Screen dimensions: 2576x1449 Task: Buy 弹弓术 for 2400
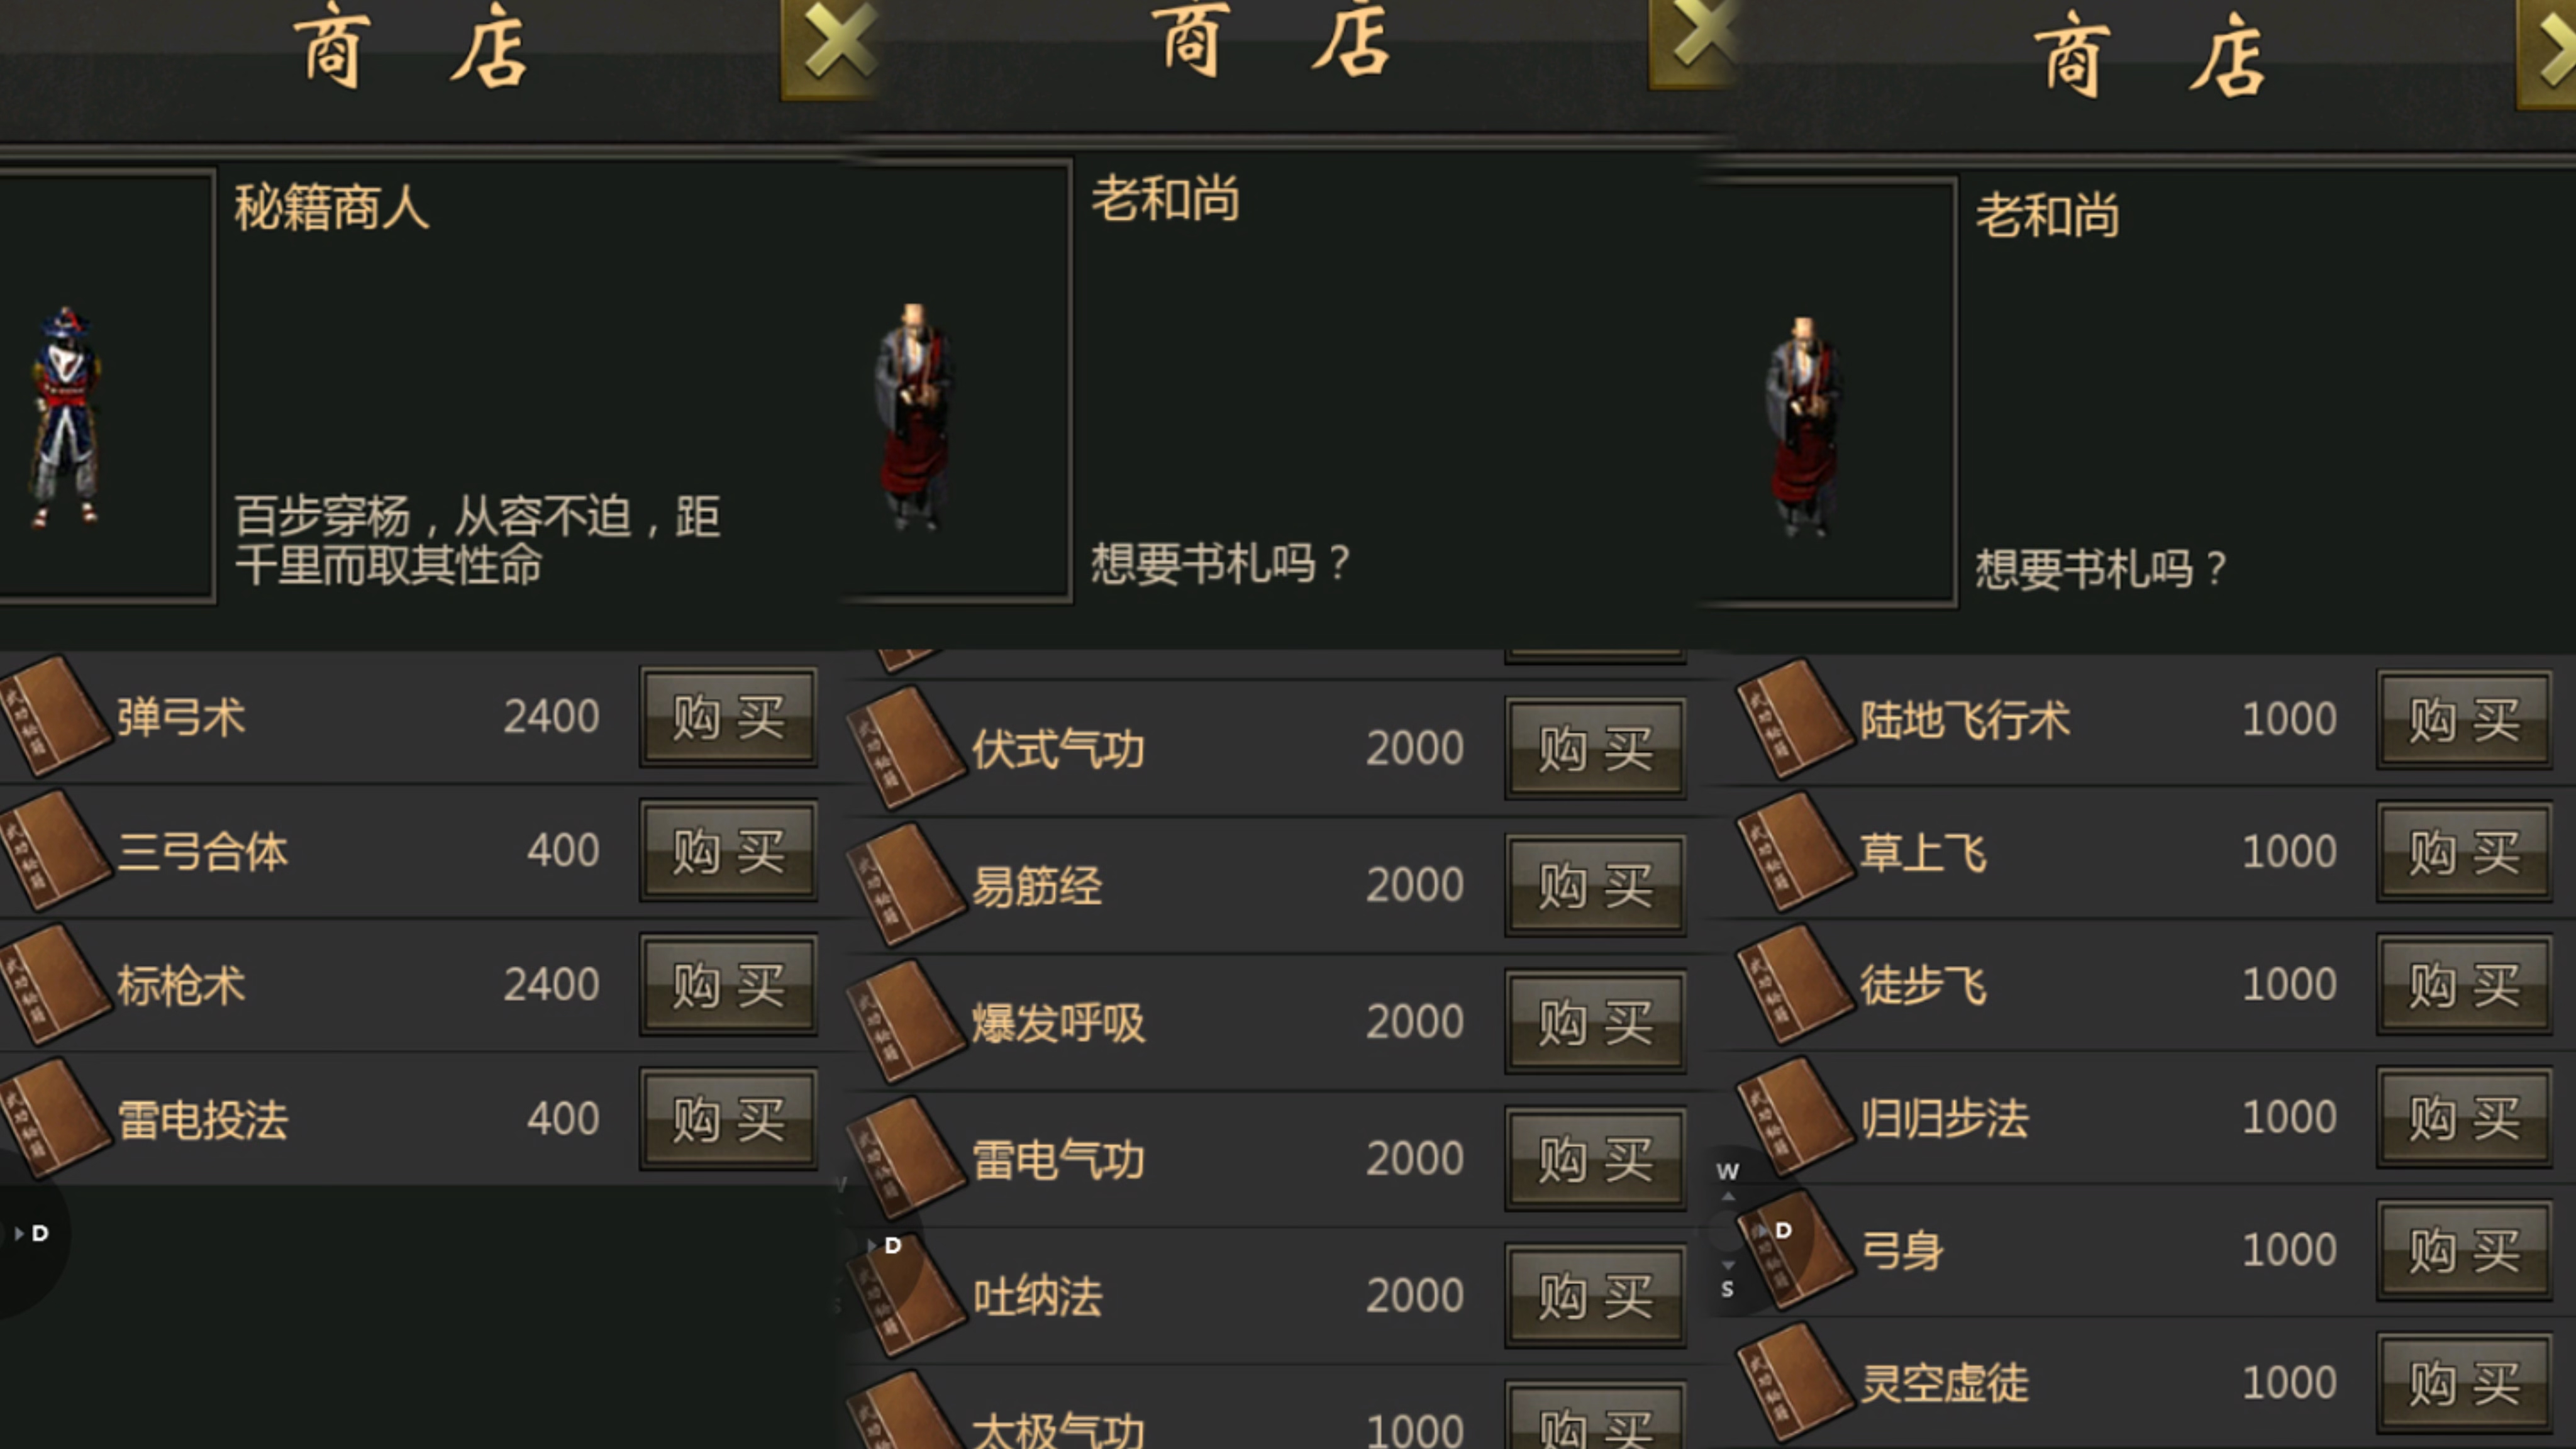point(728,717)
